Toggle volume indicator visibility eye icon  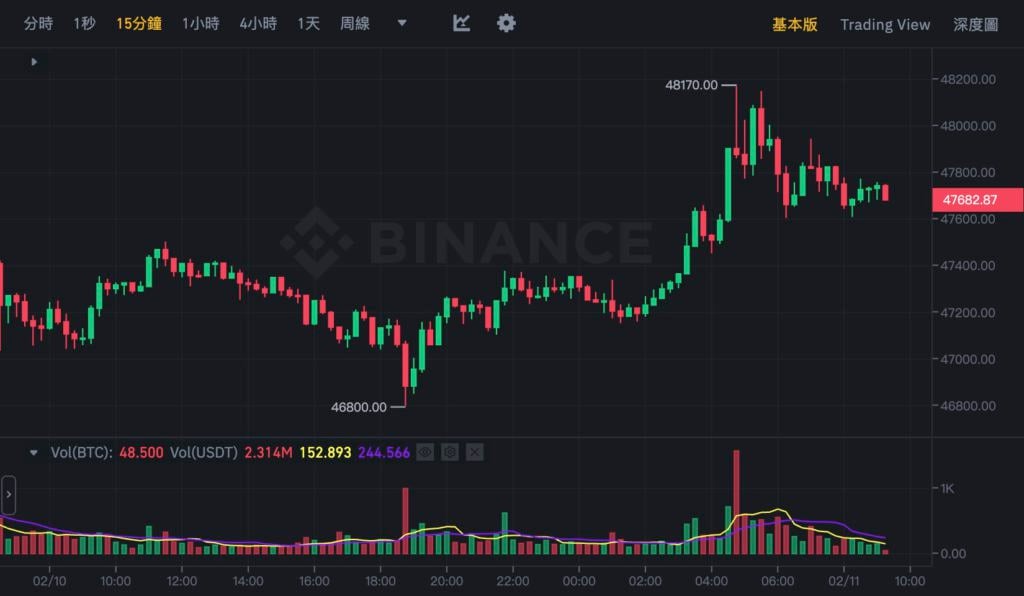[425, 453]
